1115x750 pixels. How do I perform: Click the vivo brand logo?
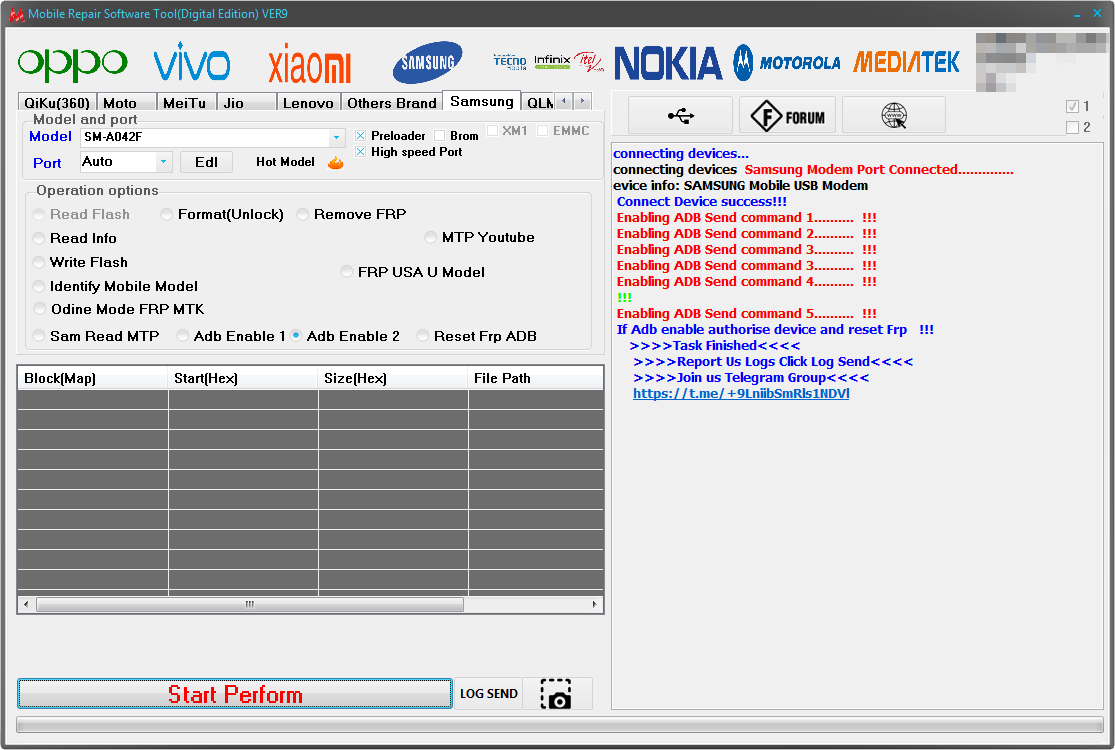tap(192, 62)
